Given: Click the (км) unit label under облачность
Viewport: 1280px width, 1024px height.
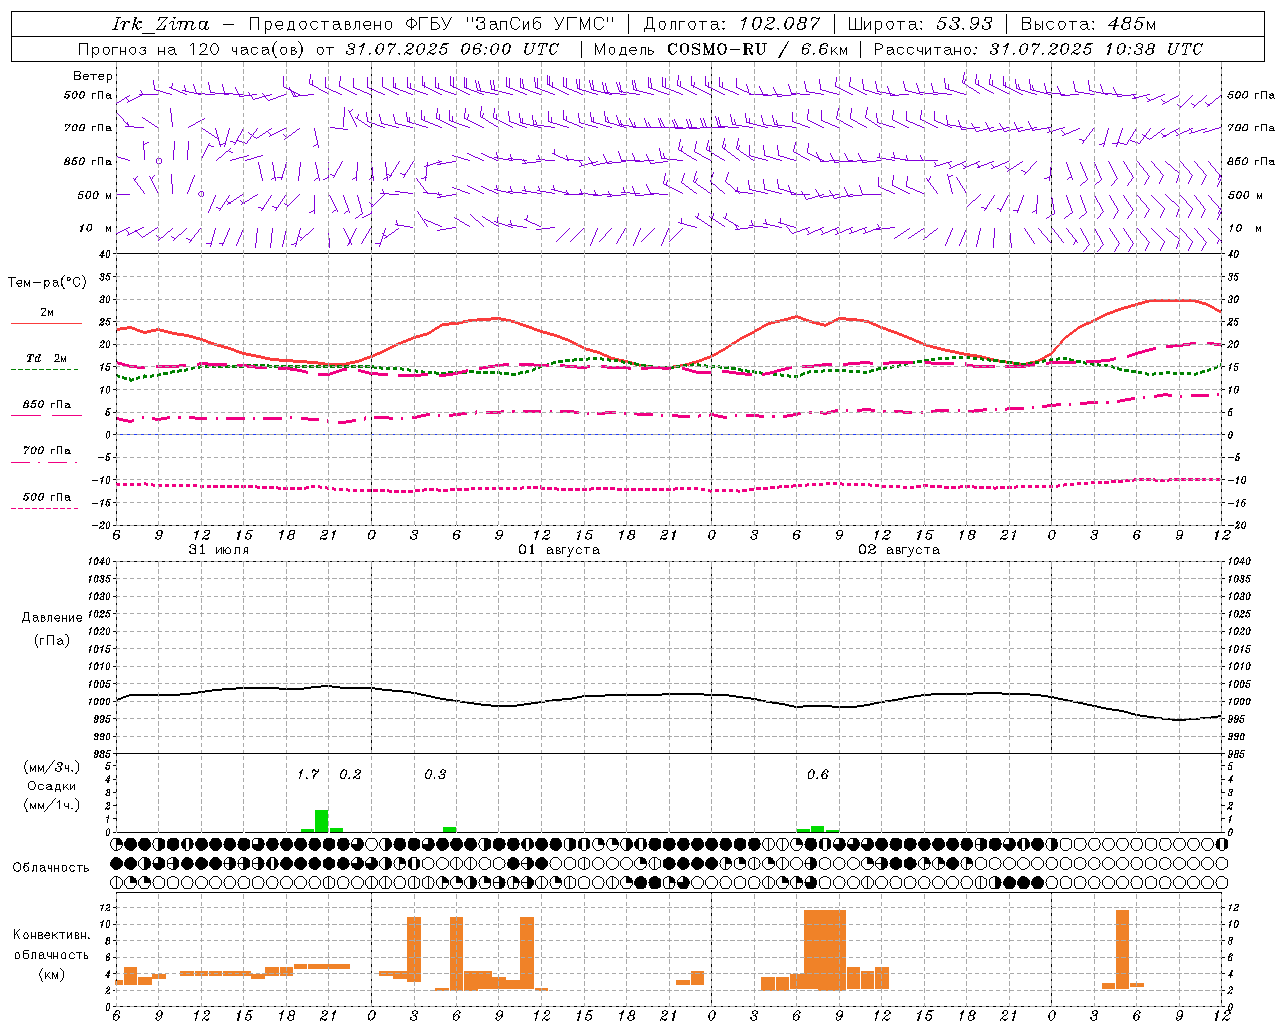Looking at the screenshot, I should 53,974.
